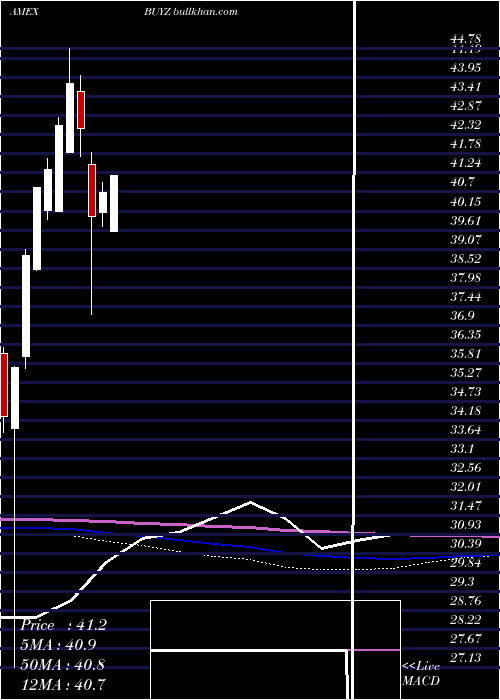
Task: Click the 30.93 price axis label
Action: 465,525
